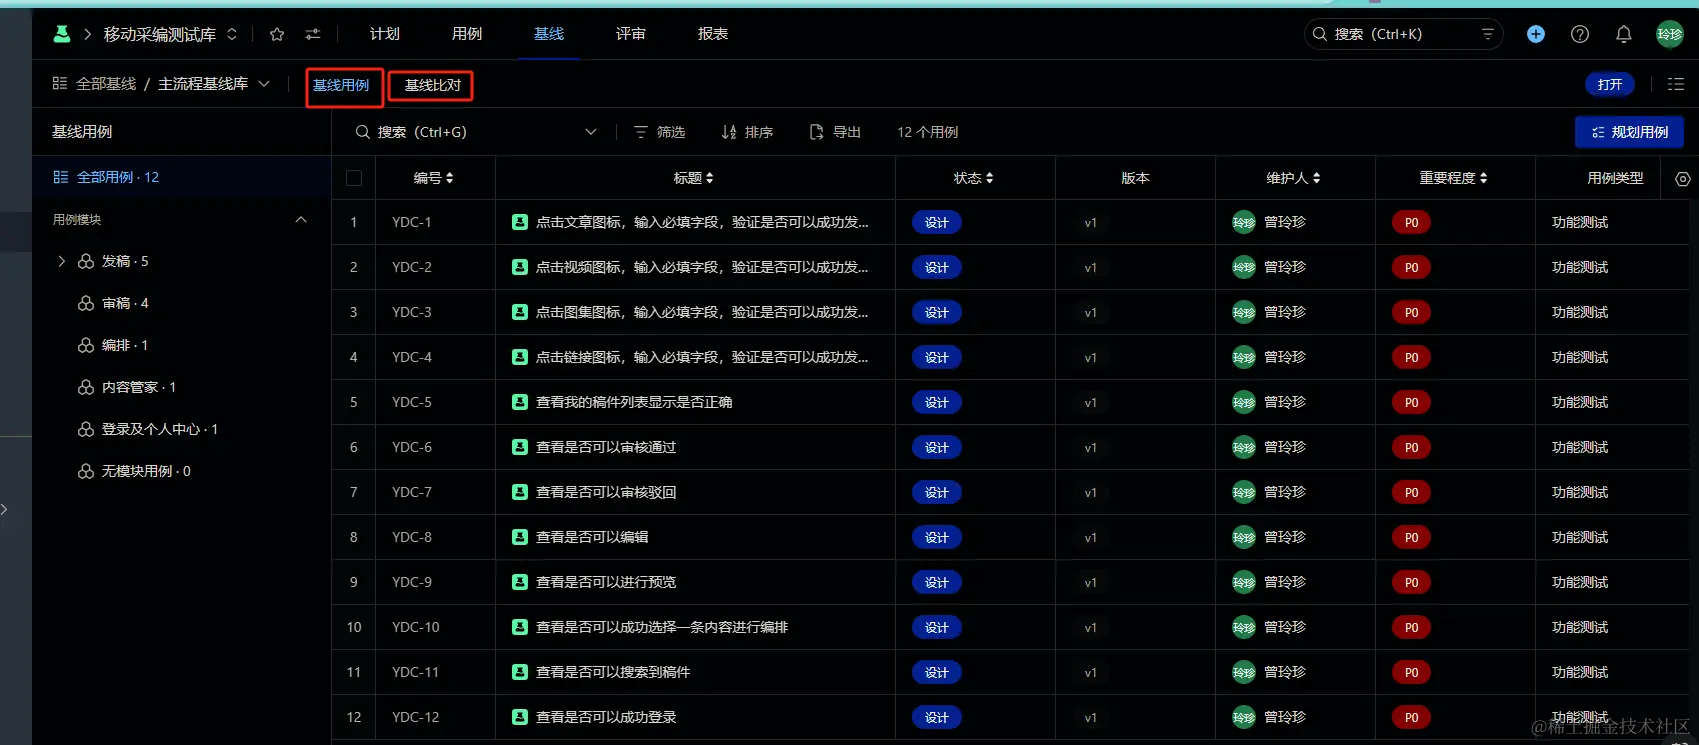Select the 登录及个人中心 module
The height and width of the screenshot is (745, 1699).
159,429
